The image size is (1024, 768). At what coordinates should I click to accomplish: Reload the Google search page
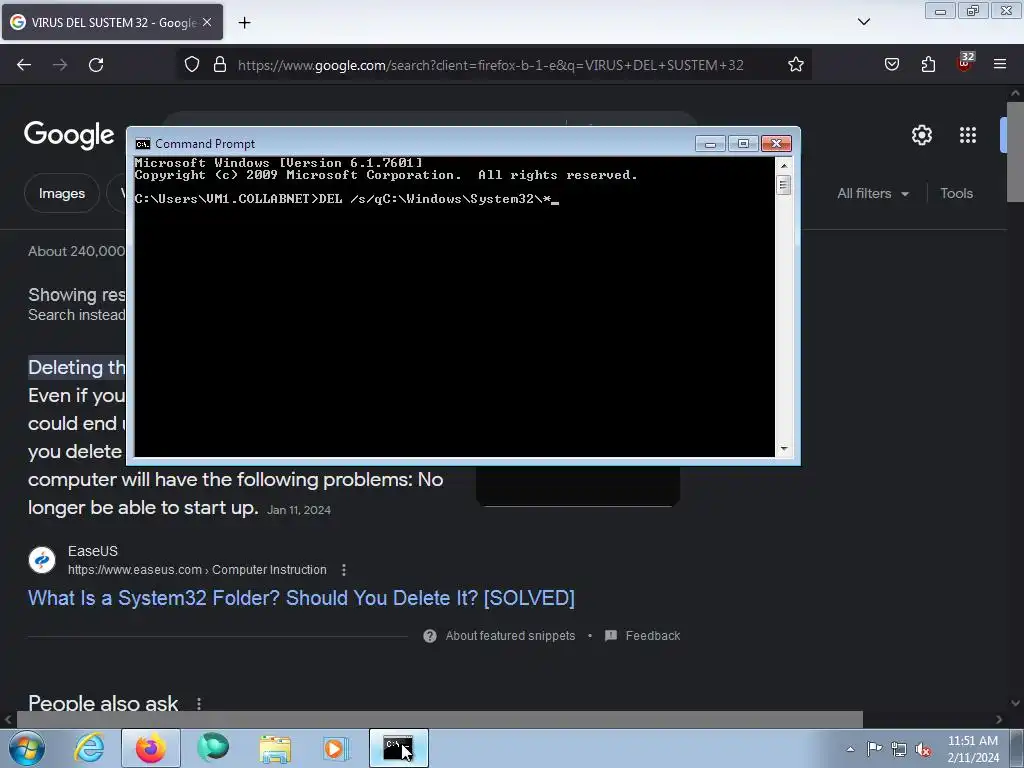[x=96, y=65]
